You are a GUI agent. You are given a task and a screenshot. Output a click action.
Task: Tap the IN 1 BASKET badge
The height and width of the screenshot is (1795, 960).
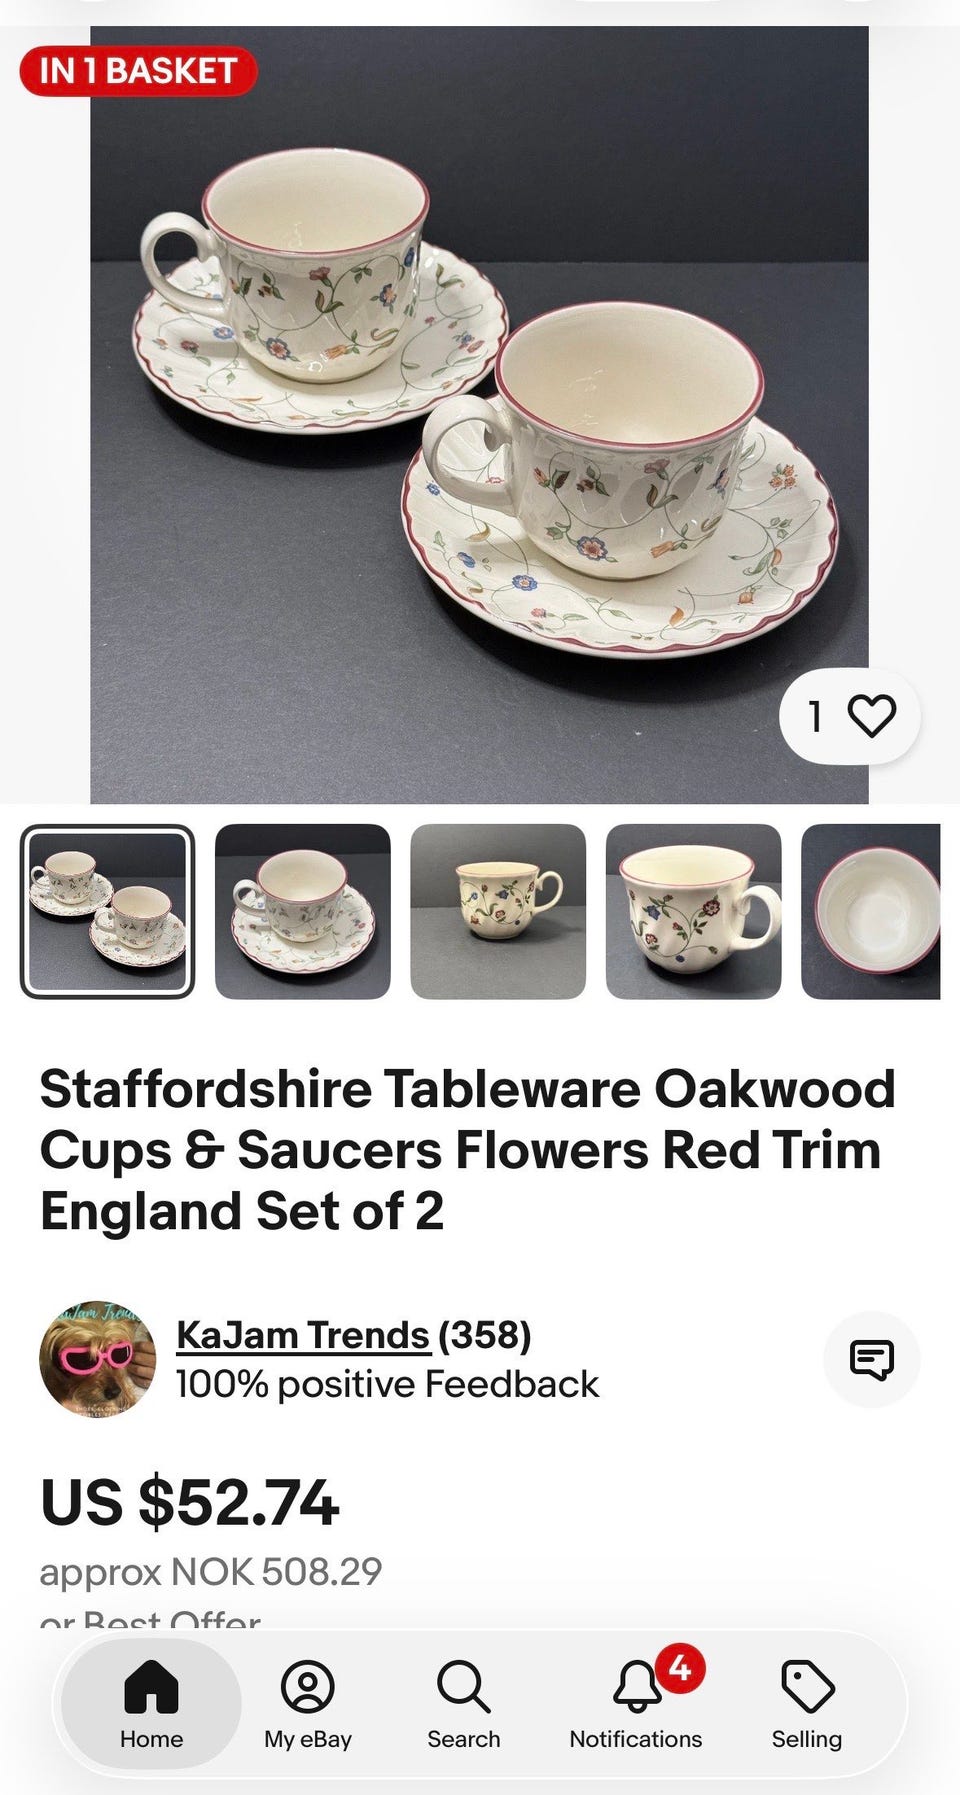[138, 71]
